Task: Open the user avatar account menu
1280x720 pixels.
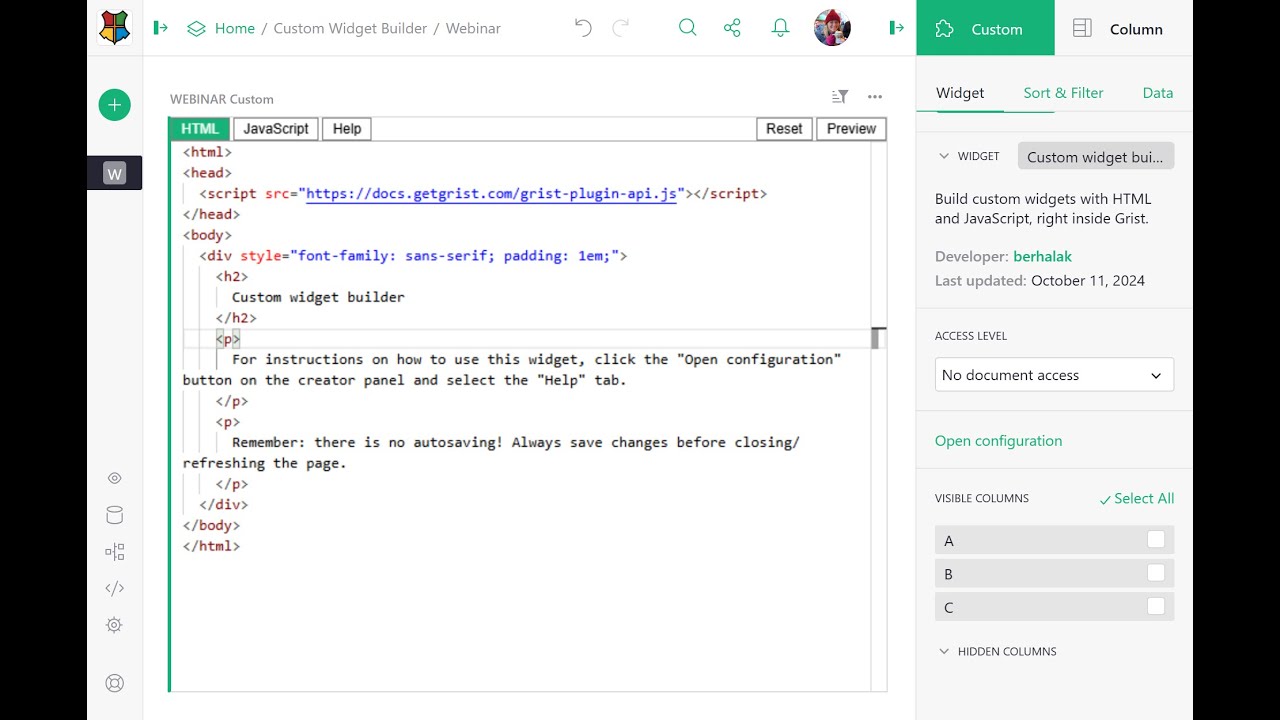Action: 832,28
